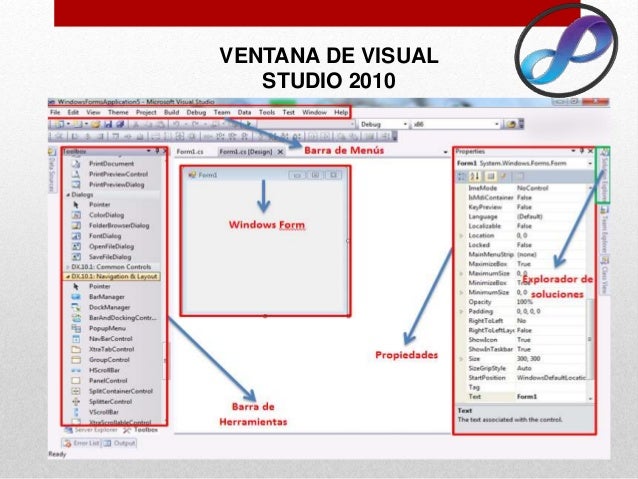This screenshot has width=638, height=479.
Task: Open the Team Explorer side tab
Action: [x=605, y=230]
